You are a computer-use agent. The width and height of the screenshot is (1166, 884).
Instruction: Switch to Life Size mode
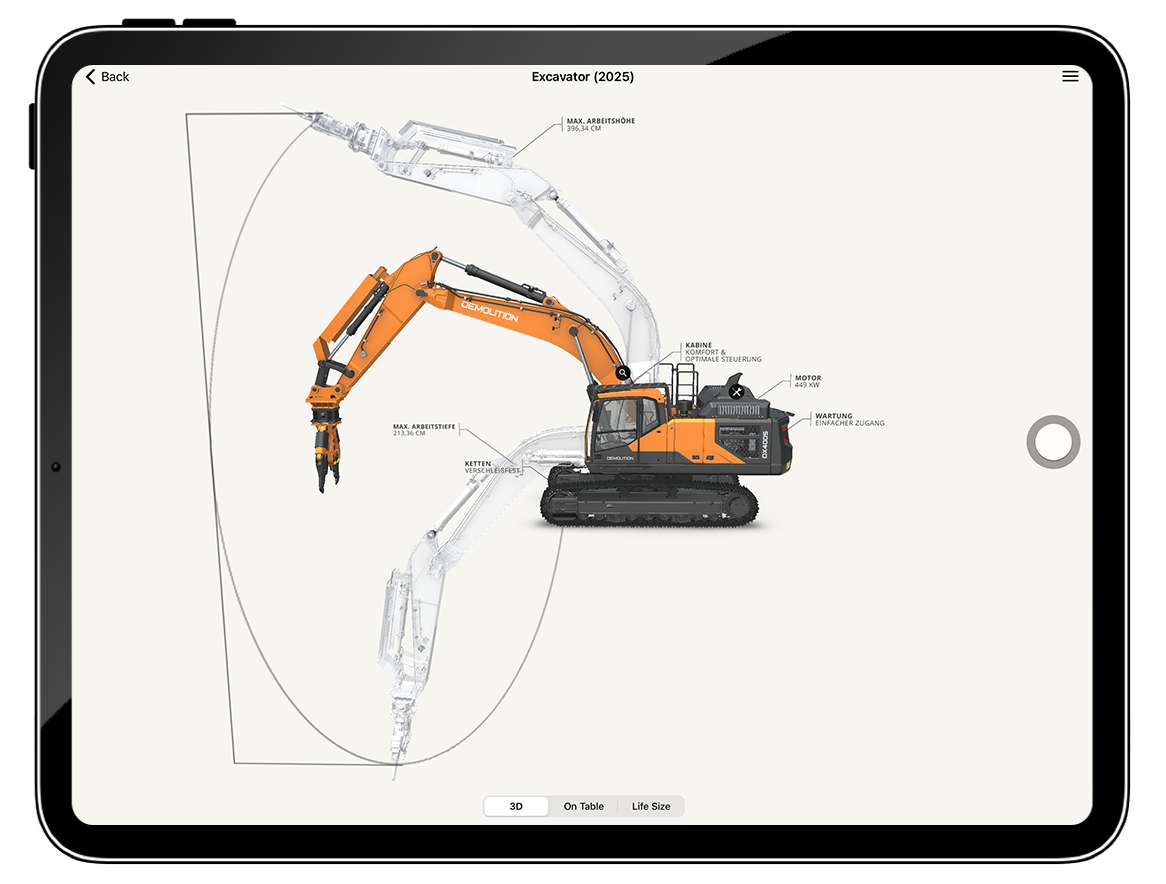[651, 806]
